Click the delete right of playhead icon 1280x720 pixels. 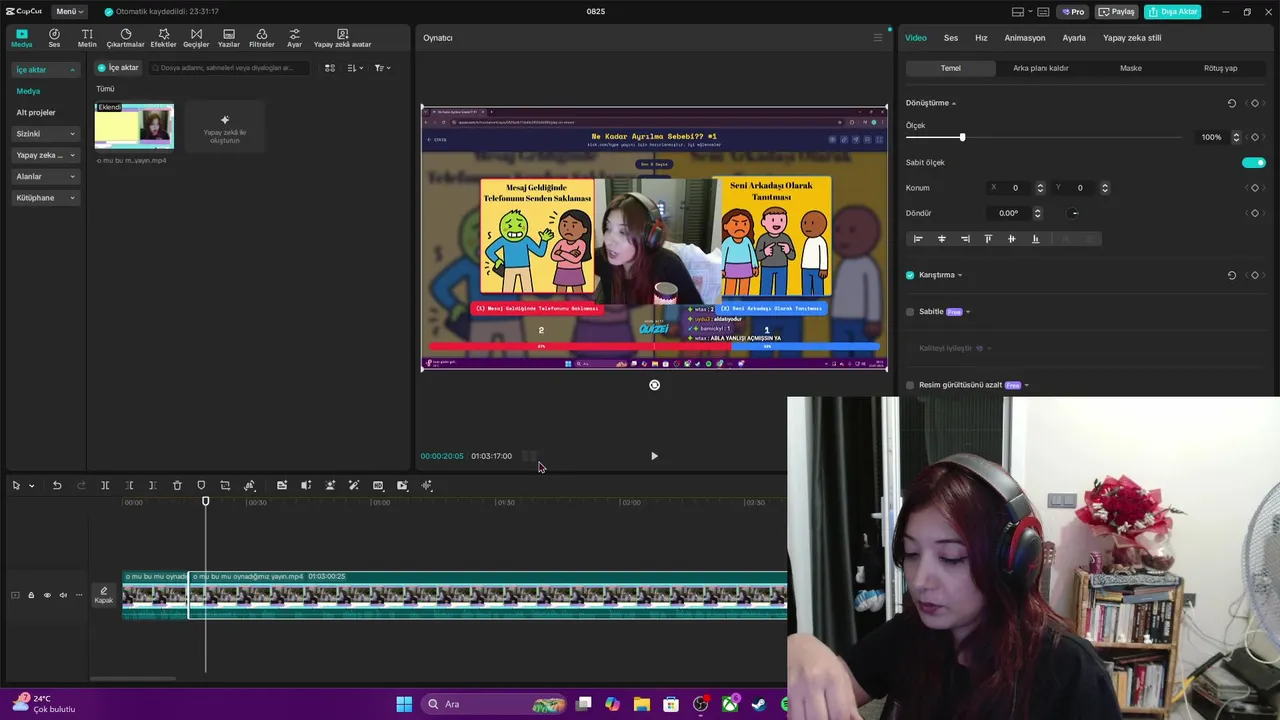point(152,485)
